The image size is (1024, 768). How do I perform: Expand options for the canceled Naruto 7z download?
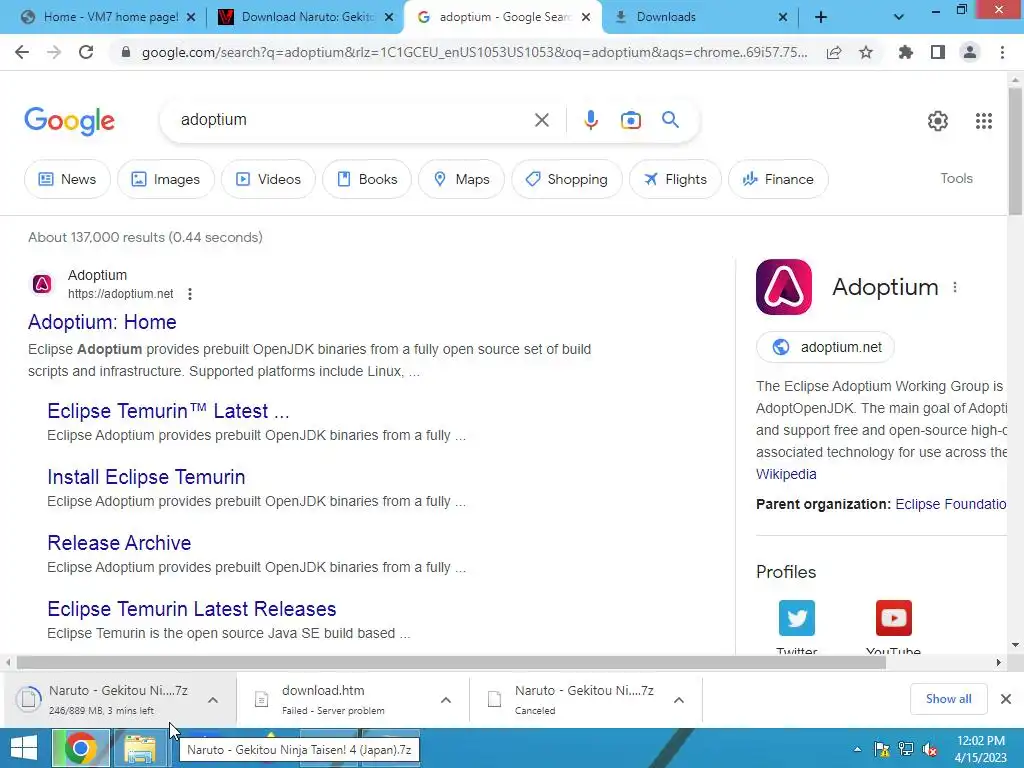click(x=679, y=700)
